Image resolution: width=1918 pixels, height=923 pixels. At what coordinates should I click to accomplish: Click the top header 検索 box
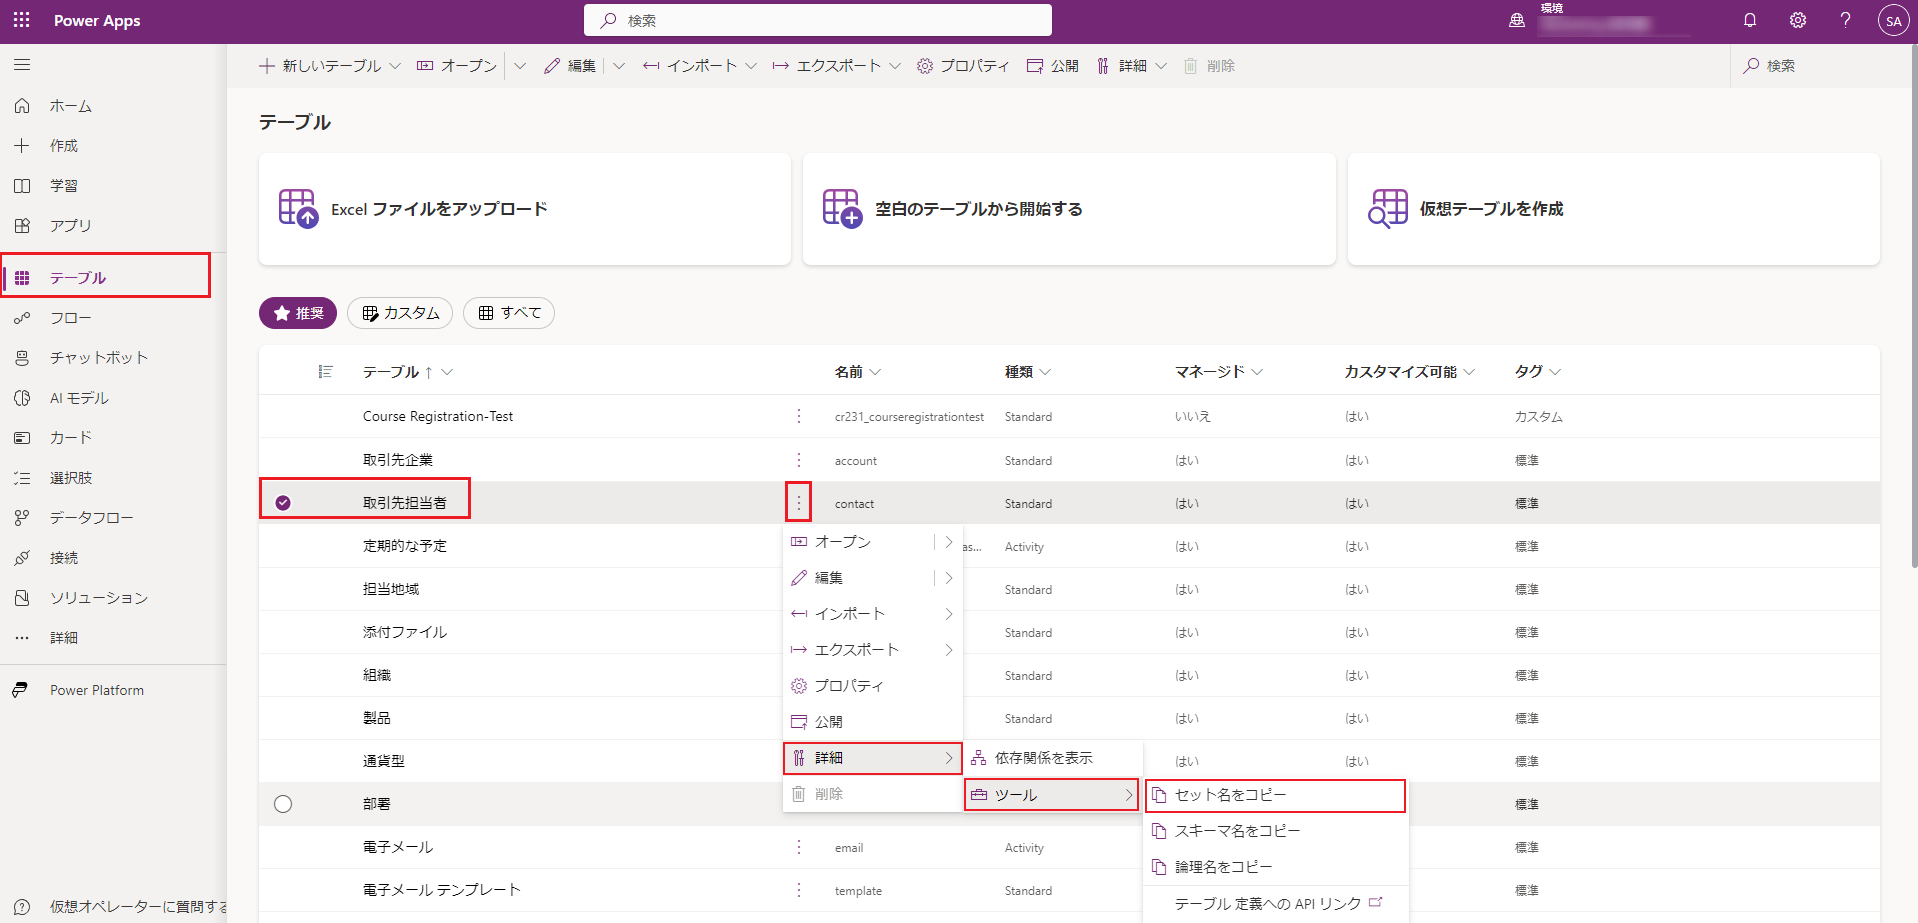[818, 20]
